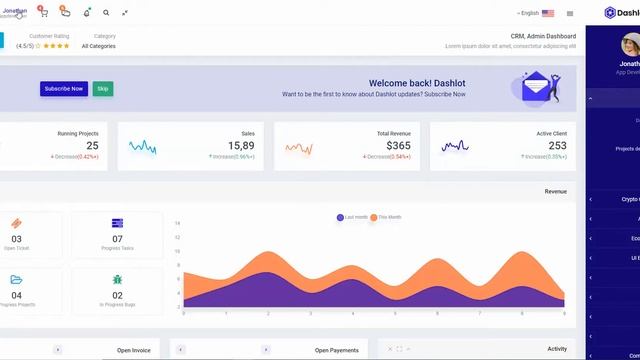Click the left arrow in Open Payements card
Viewport: 640px width, 360px height.
coord(180,350)
